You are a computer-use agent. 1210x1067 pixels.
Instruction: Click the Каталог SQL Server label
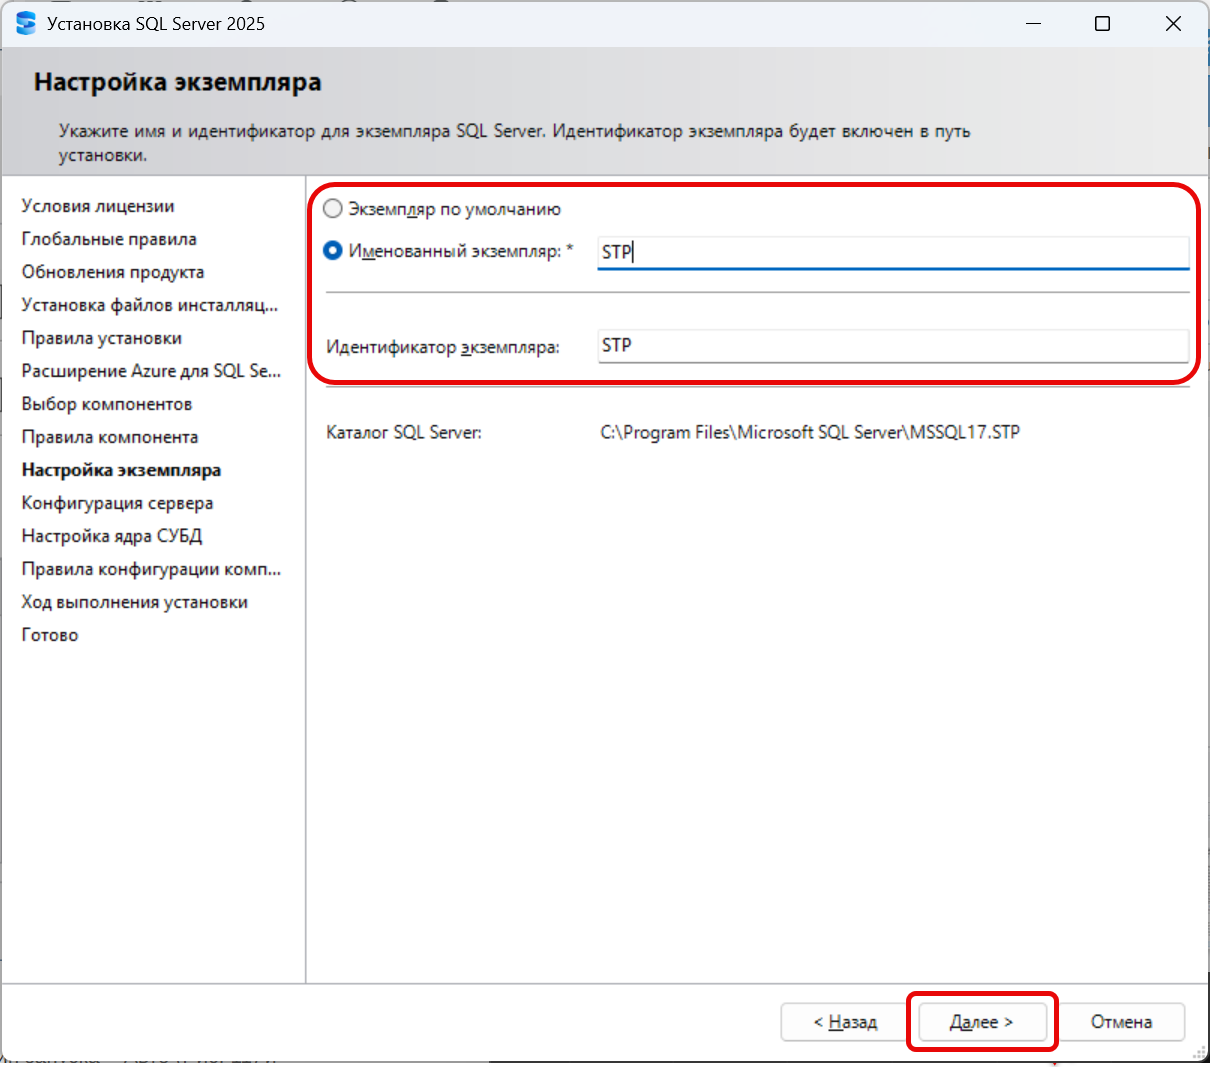click(x=404, y=433)
